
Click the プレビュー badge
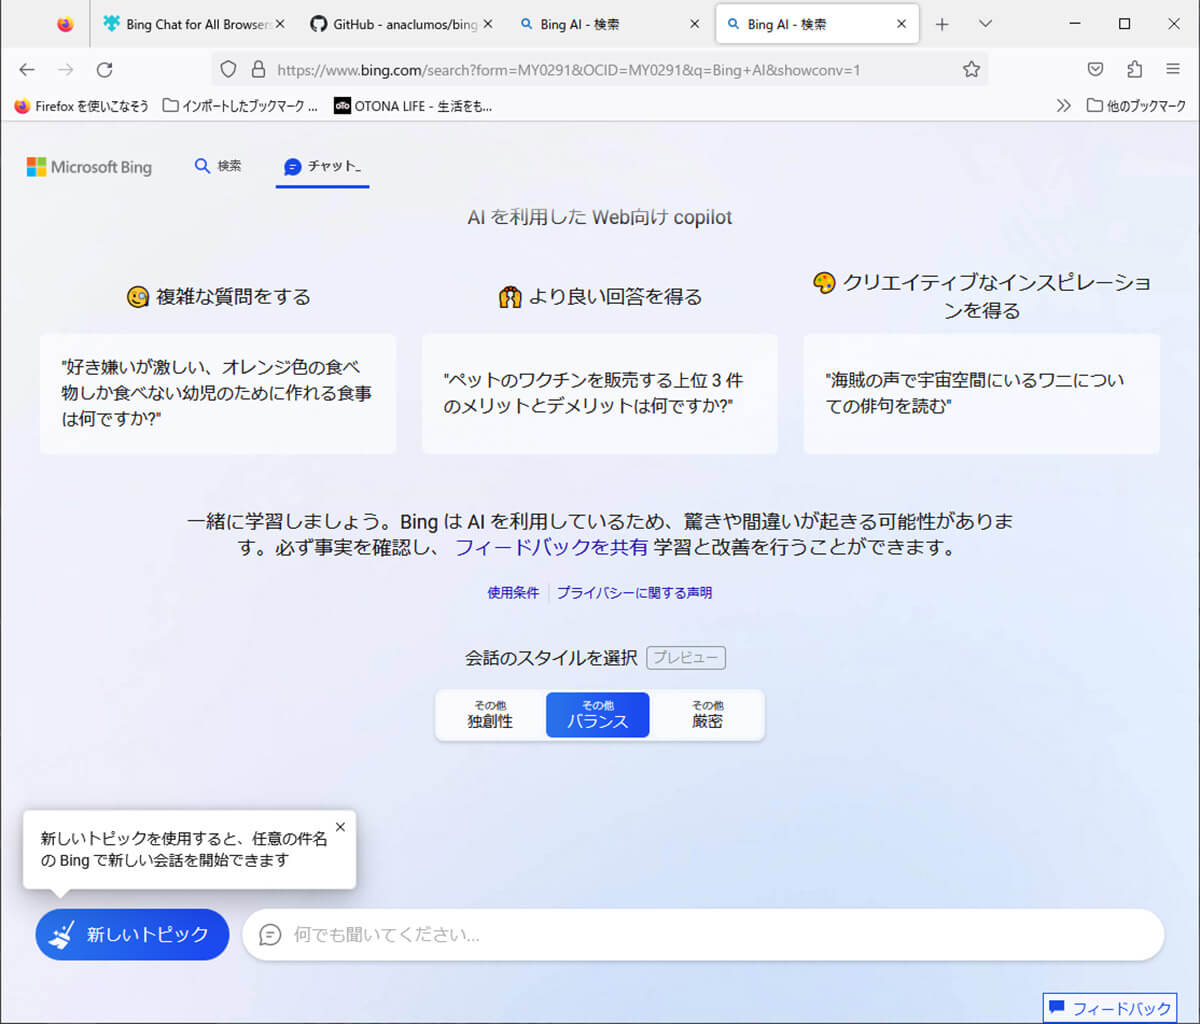click(x=686, y=658)
